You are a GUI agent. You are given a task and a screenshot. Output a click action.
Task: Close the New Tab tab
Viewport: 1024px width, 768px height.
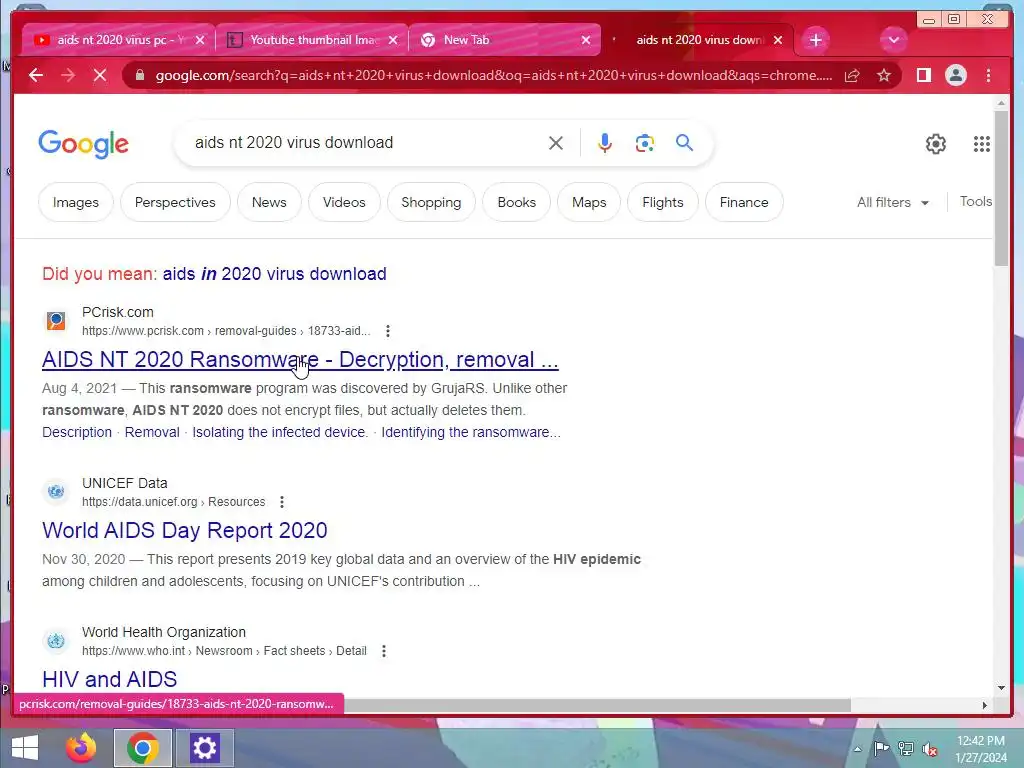(586, 40)
